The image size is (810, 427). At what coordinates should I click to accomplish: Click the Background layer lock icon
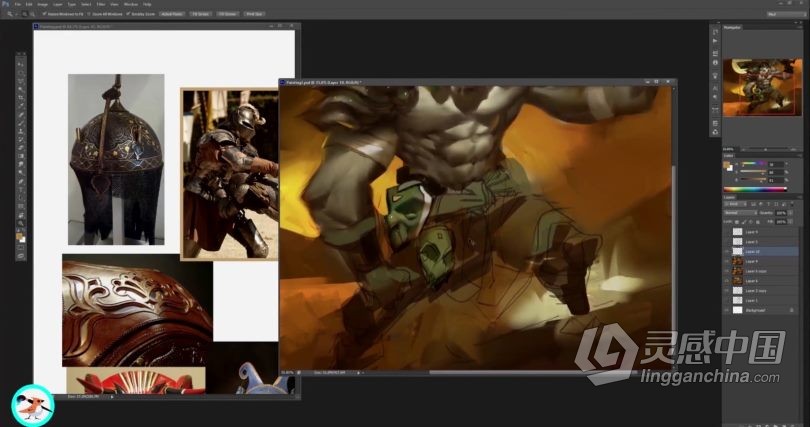coord(791,310)
